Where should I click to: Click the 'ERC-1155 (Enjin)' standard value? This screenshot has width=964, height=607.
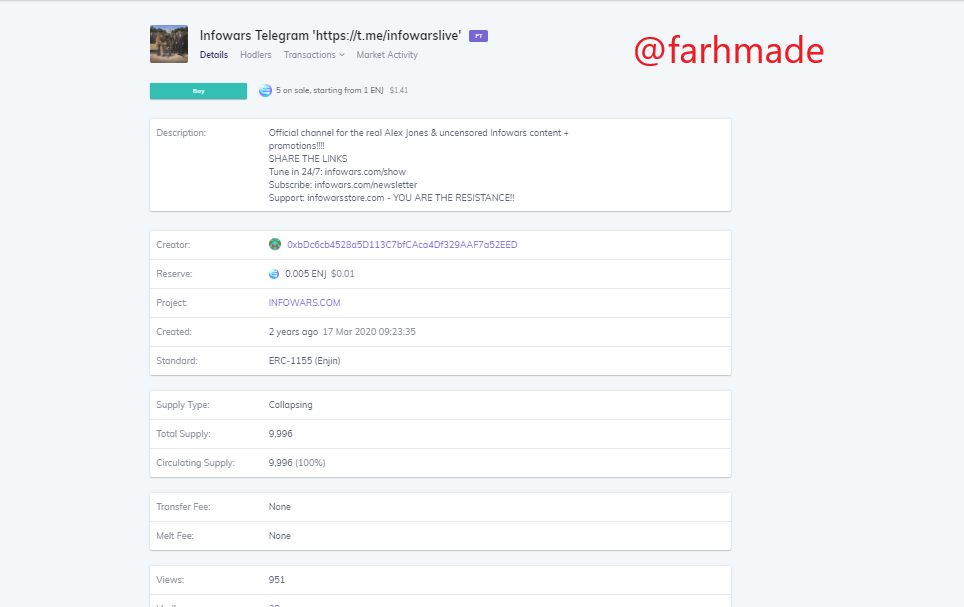pos(304,361)
